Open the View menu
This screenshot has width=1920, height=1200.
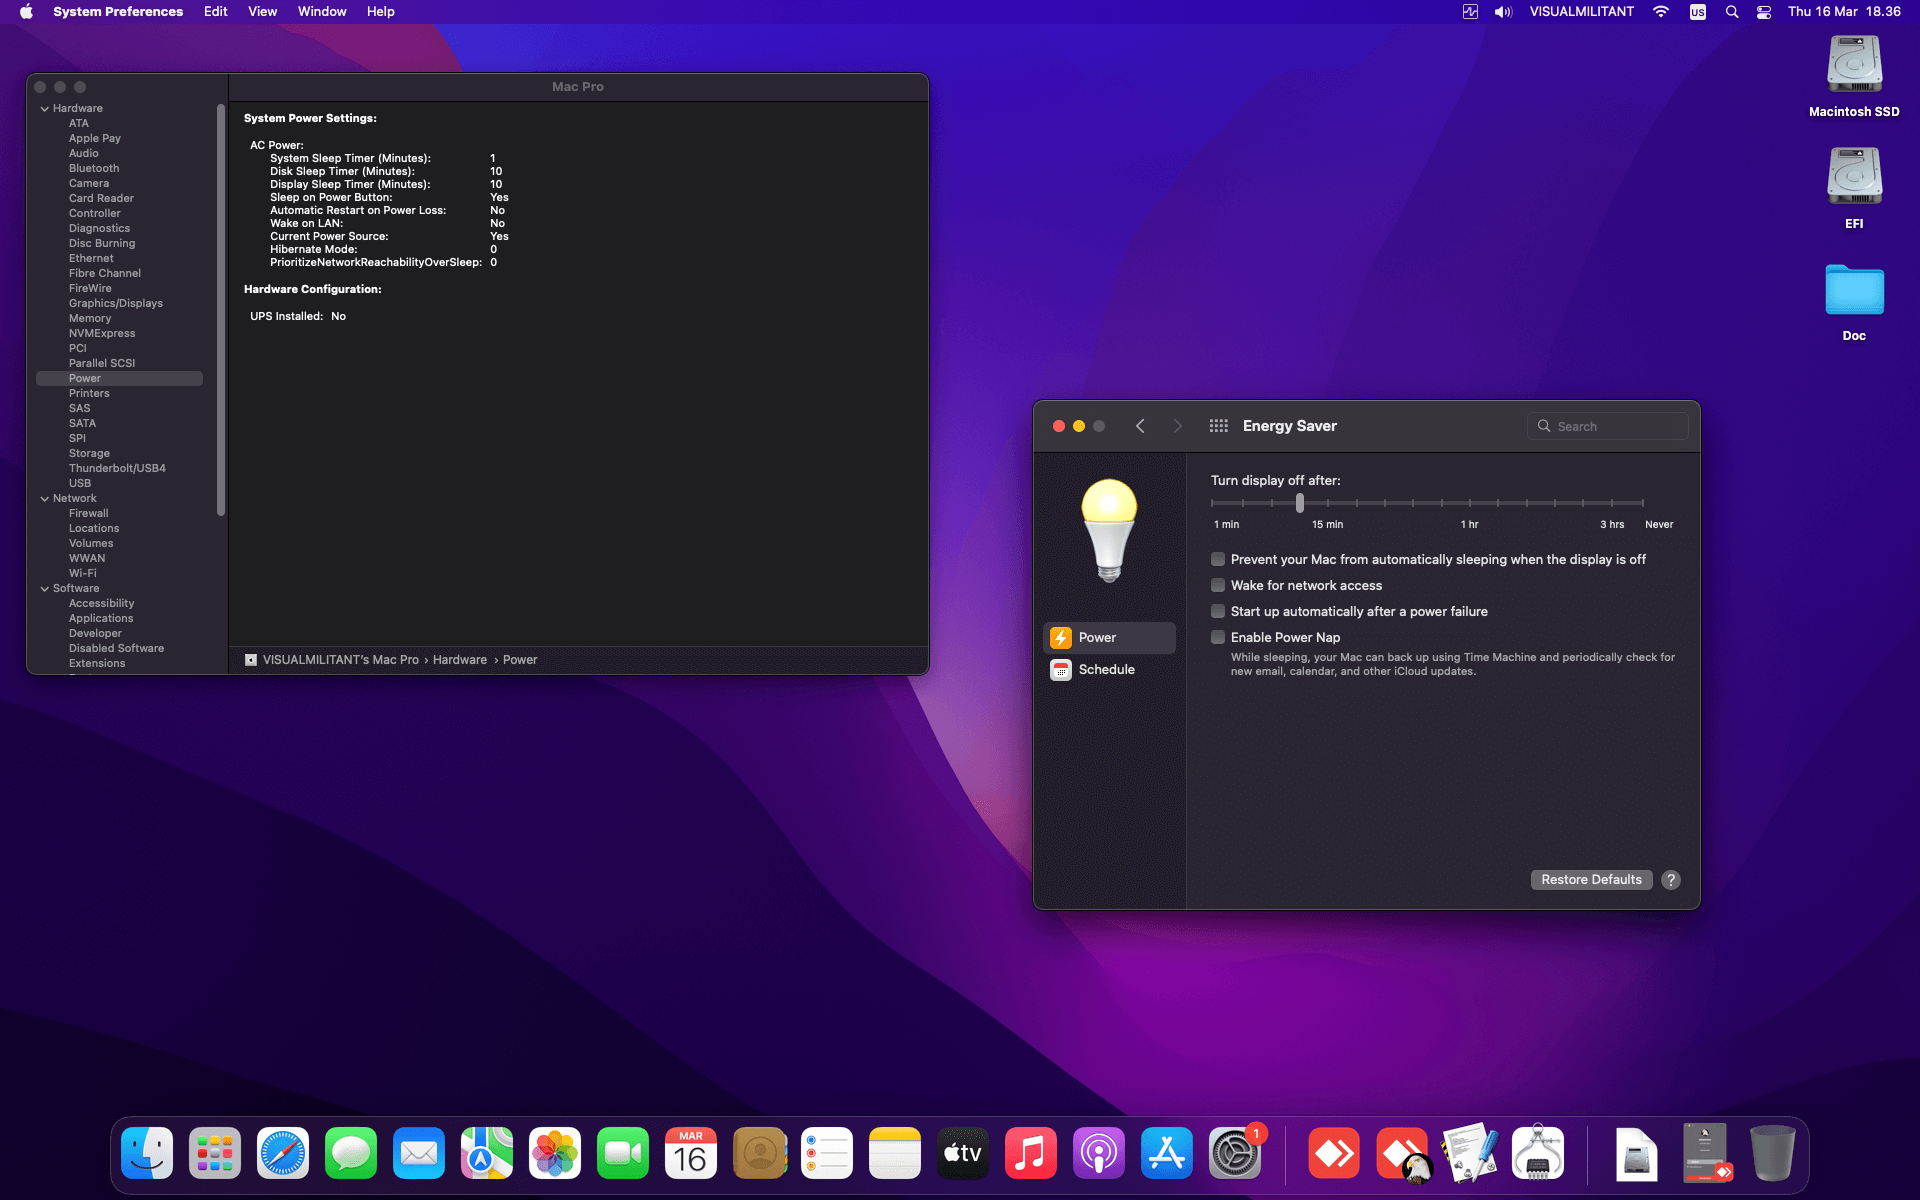point(262,12)
